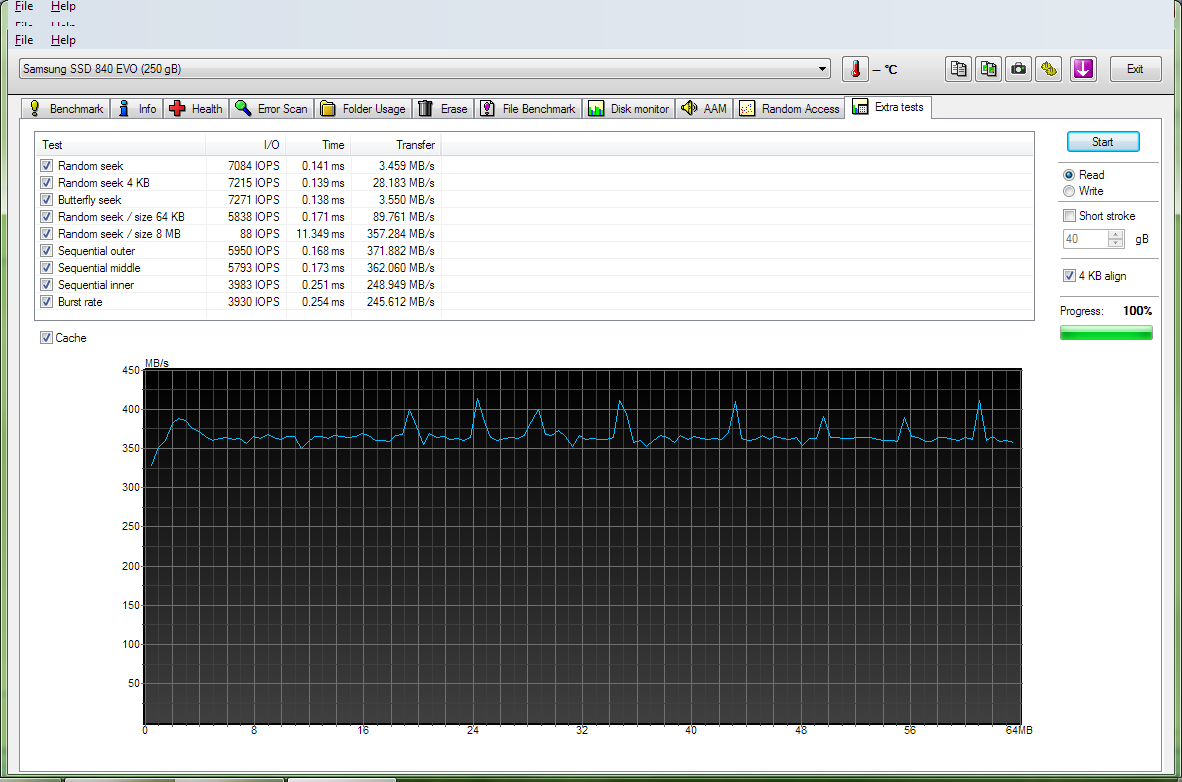Uncheck the Random seek 4 KB checkbox
Viewport: 1182px width, 782px height.
coord(47,182)
